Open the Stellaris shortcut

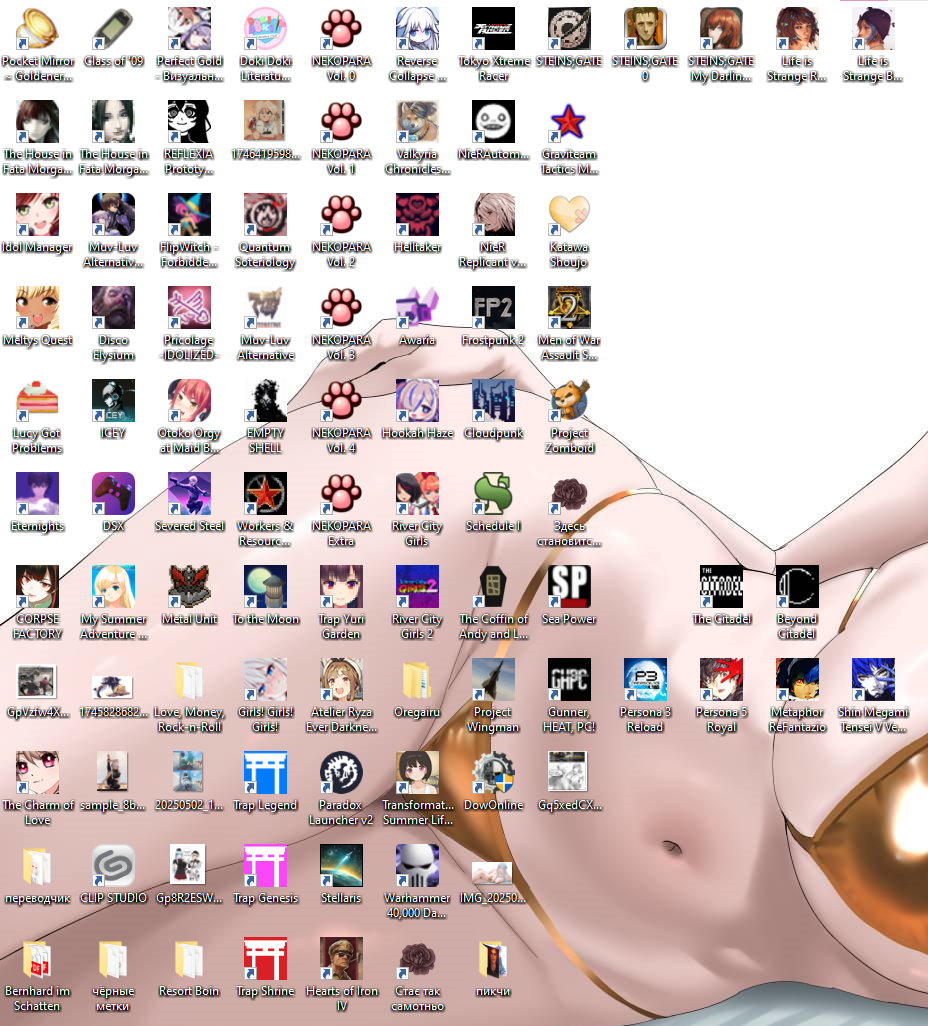click(341, 866)
